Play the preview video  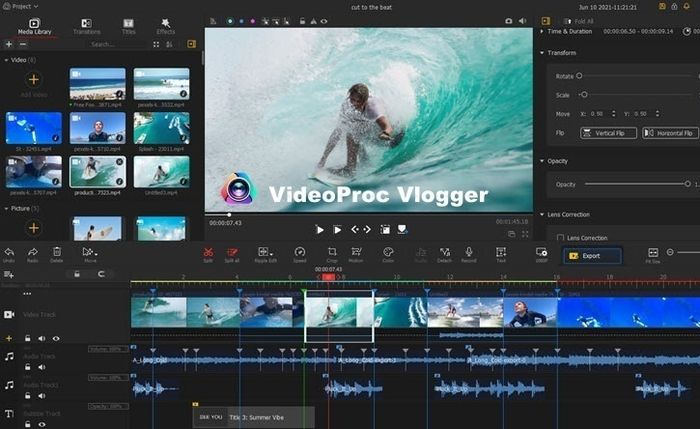(x=320, y=229)
